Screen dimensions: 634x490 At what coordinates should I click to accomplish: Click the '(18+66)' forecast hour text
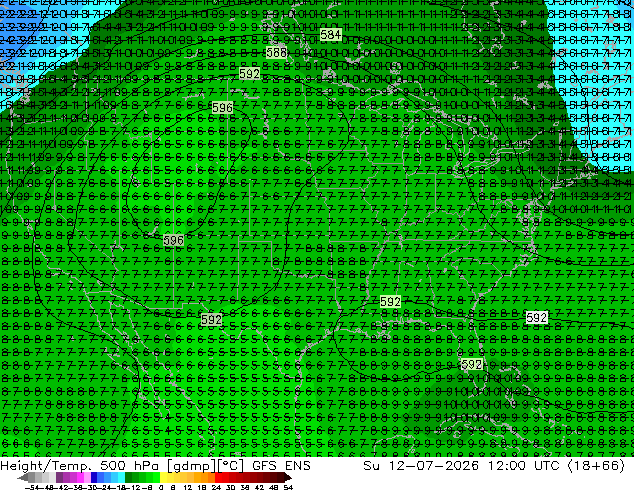click(596, 466)
